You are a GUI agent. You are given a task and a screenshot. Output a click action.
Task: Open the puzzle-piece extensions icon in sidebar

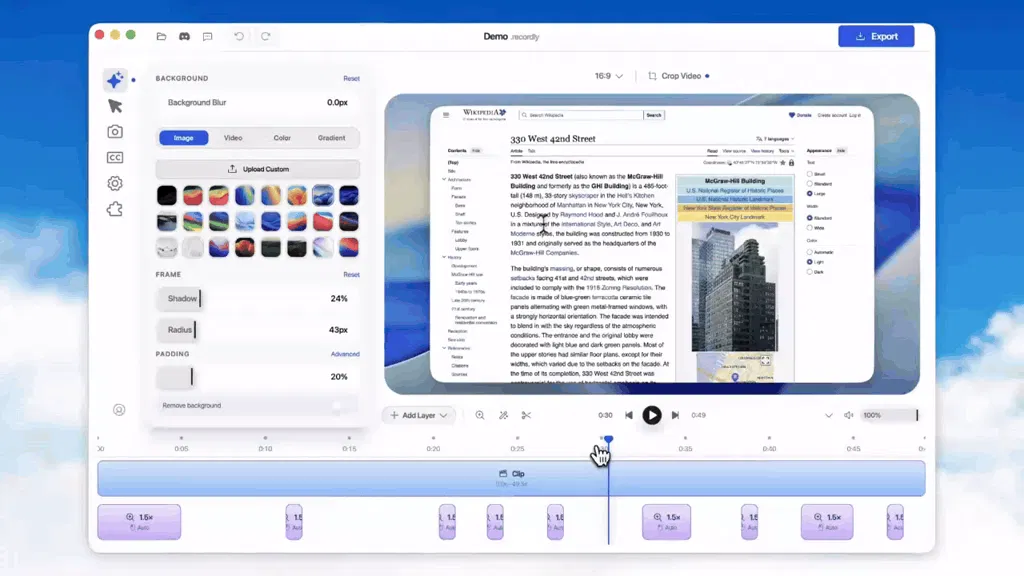tap(115, 209)
